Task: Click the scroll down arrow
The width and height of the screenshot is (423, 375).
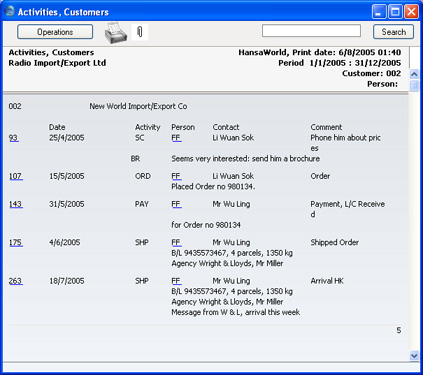Action: pyautogui.click(x=414, y=356)
